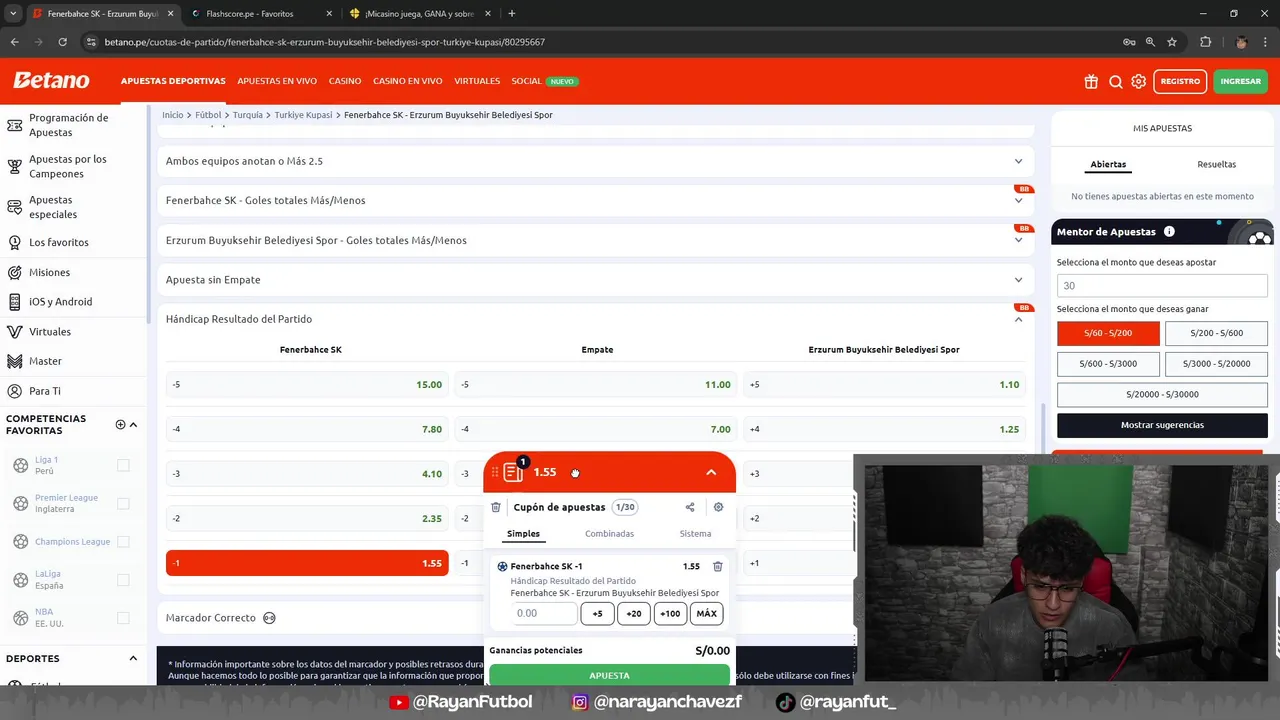The width and height of the screenshot is (1280, 720).
Task: Tick the Champions League checkbox
Action: click(123, 541)
